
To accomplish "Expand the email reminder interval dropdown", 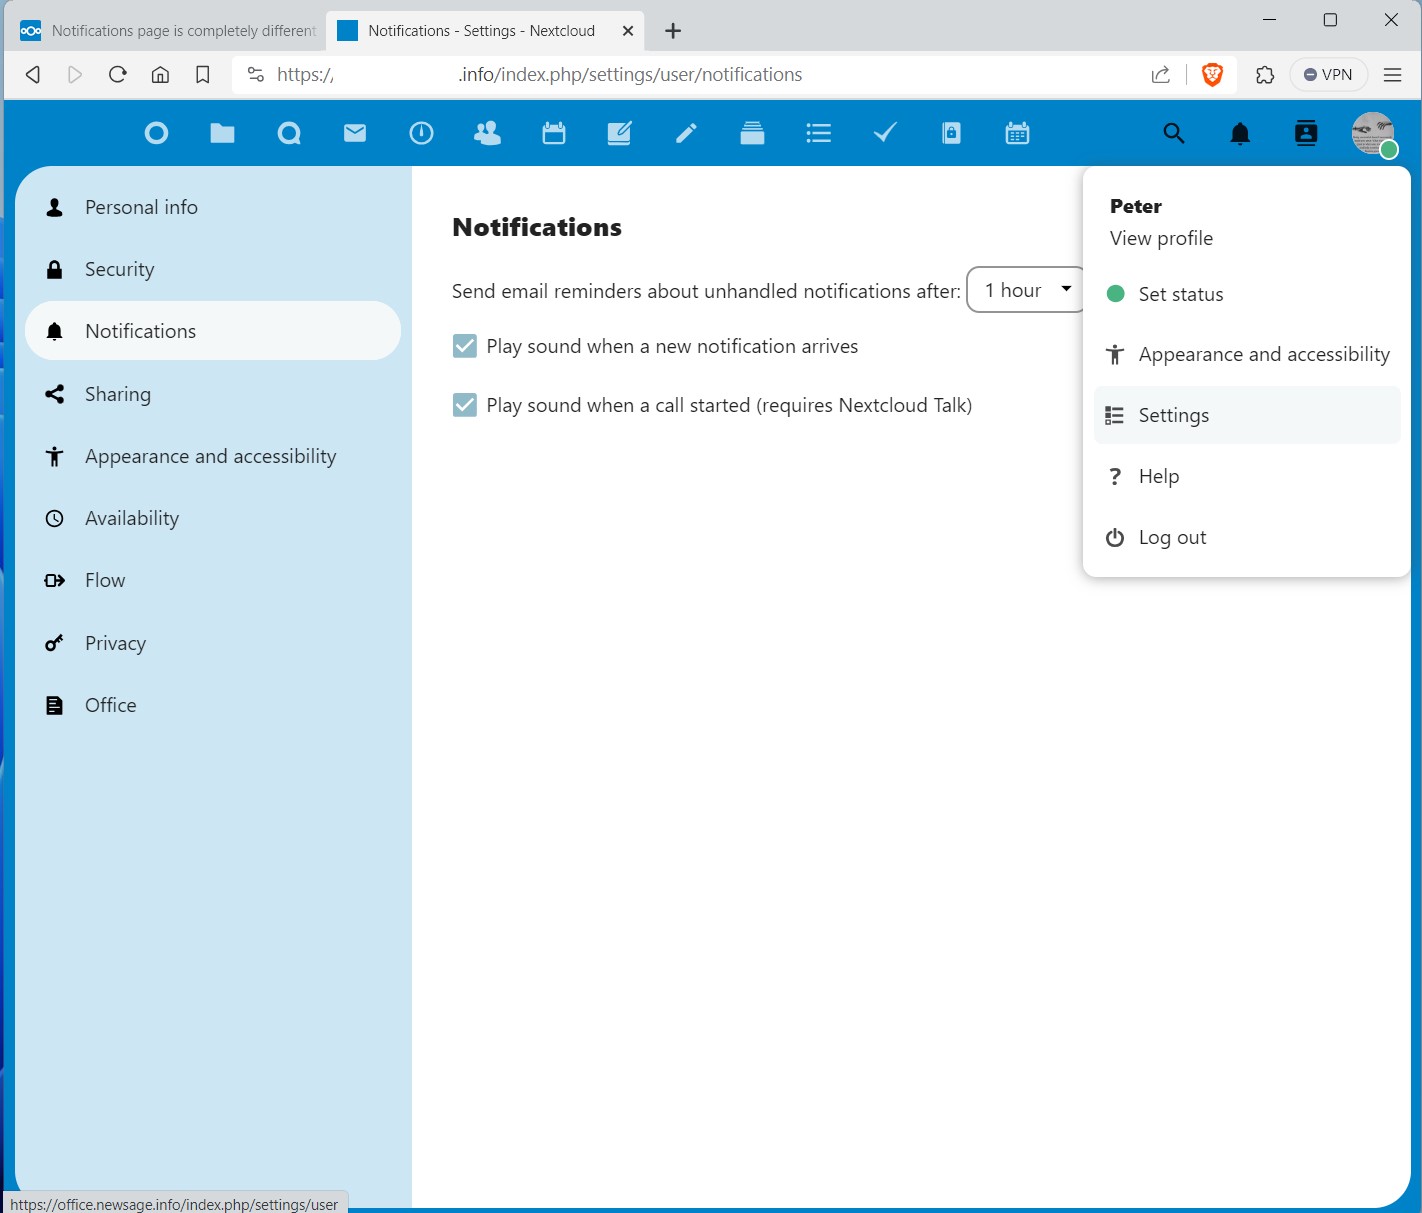I will tap(1026, 290).
